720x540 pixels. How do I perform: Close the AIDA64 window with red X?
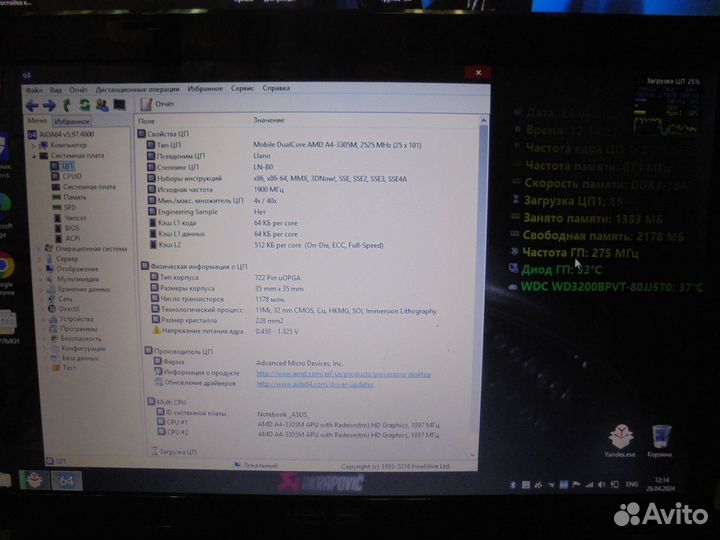(478, 73)
